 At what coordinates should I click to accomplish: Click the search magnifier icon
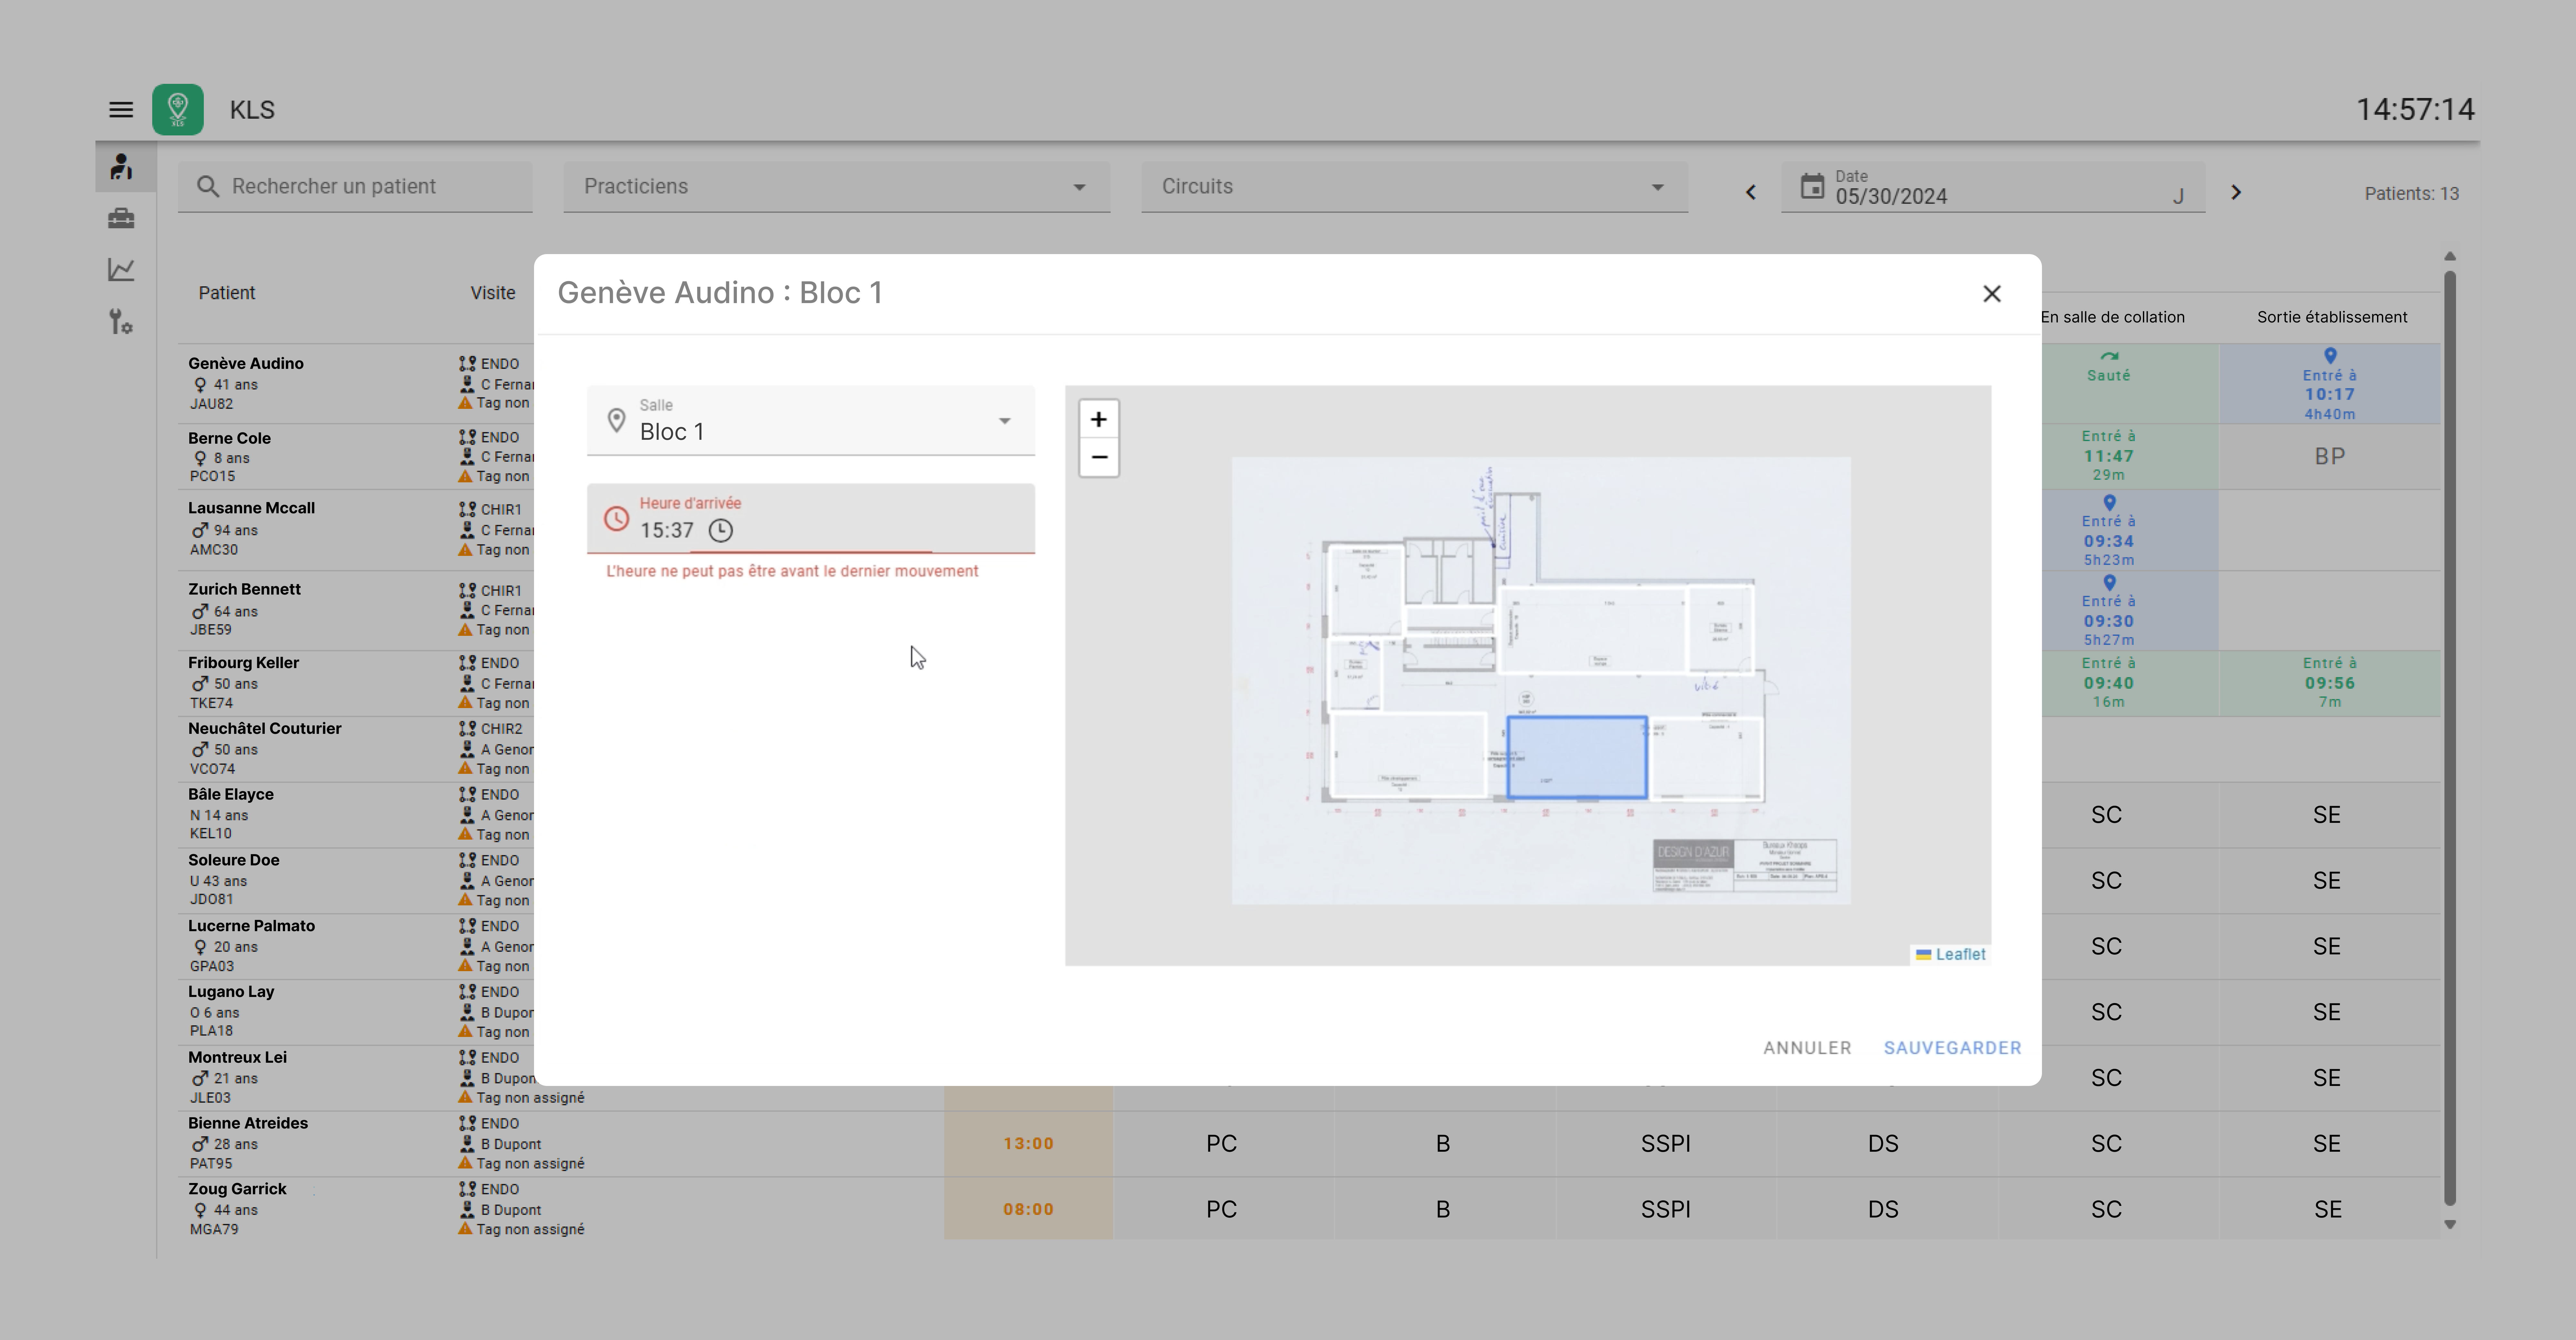[x=208, y=187]
